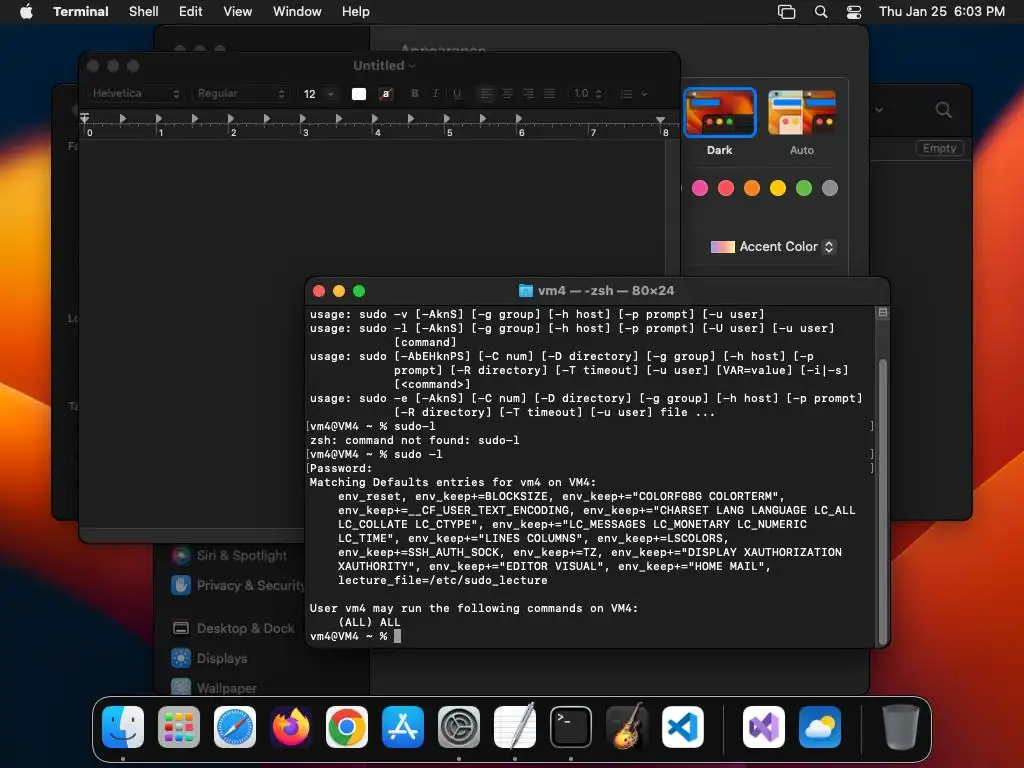Image resolution: width=1024 pixels, height=768 pixels.
Task: Click the Empty button in the background window
Action: 939,148
